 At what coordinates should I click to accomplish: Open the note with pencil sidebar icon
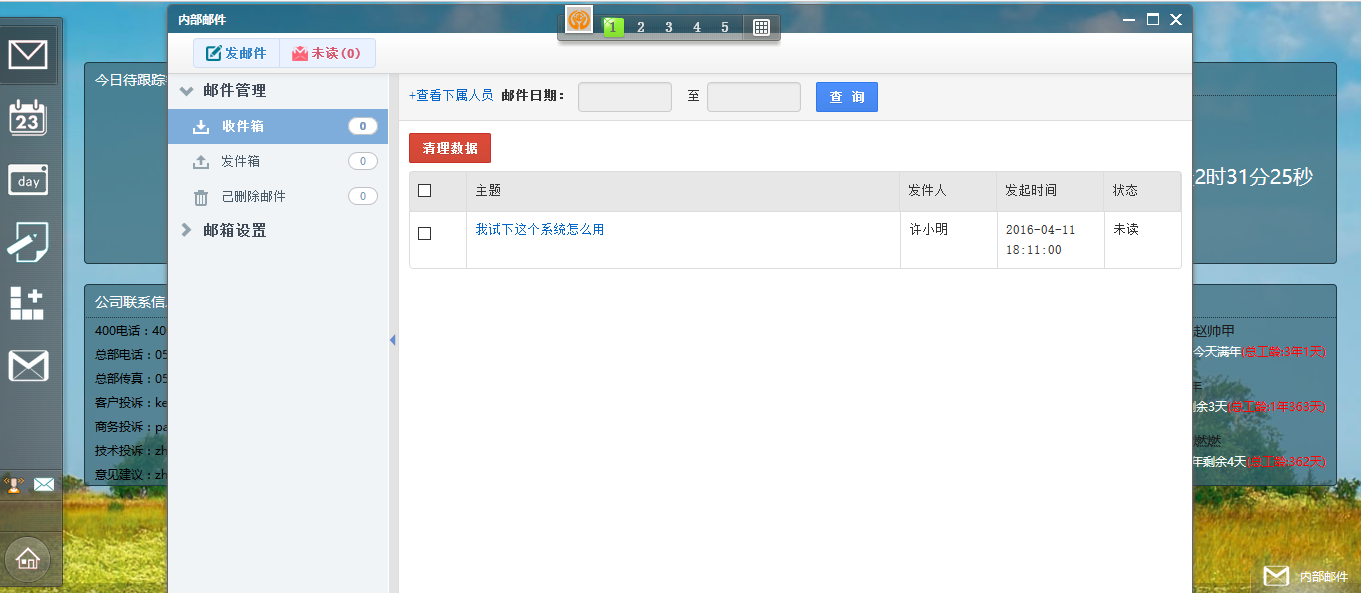point(28,242)
